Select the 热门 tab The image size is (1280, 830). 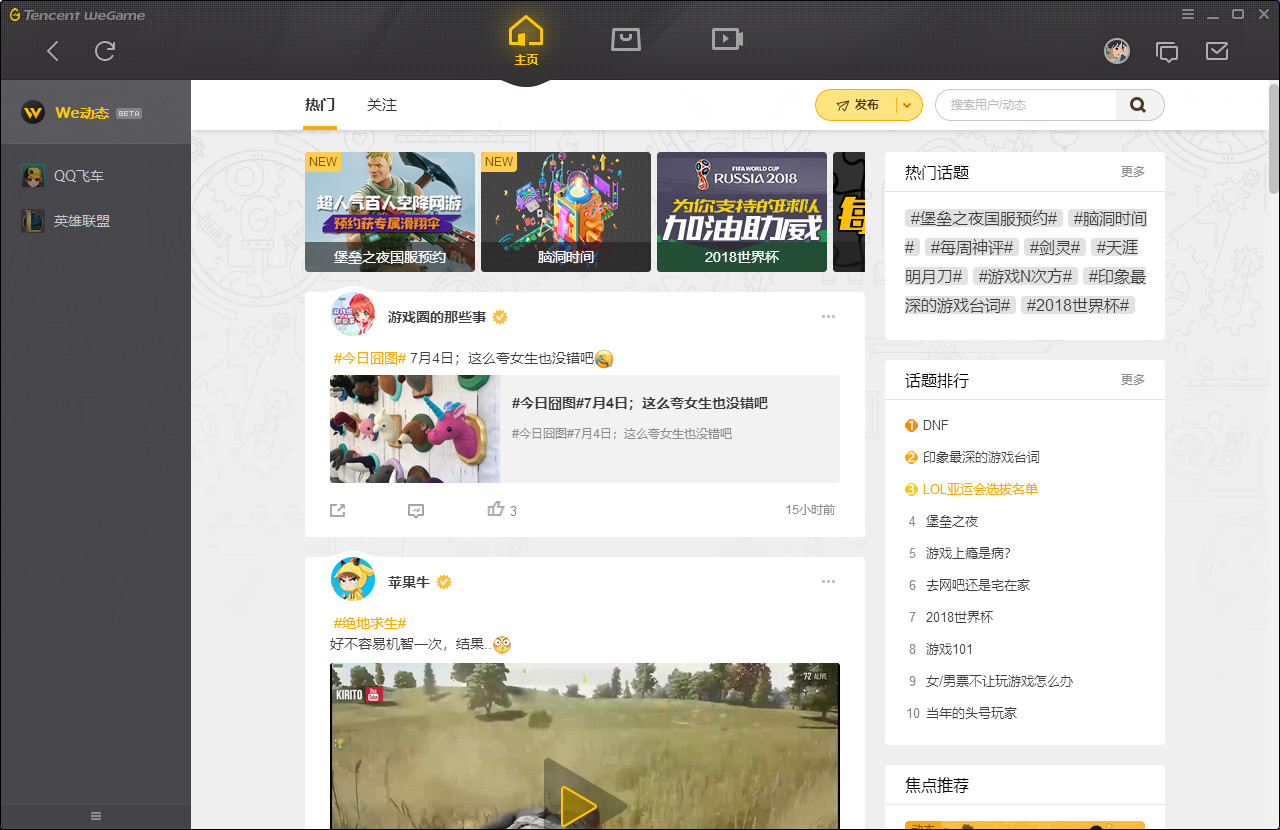coord(319,104)
